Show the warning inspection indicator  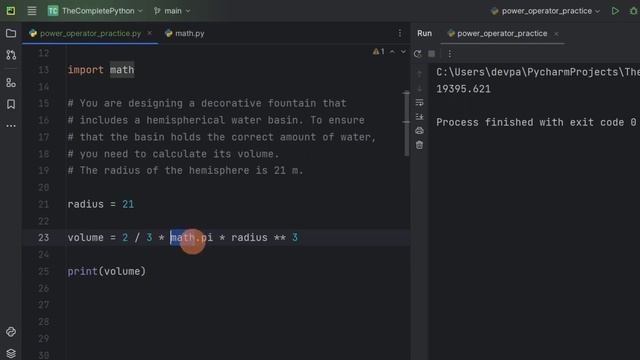click(378, 52)
